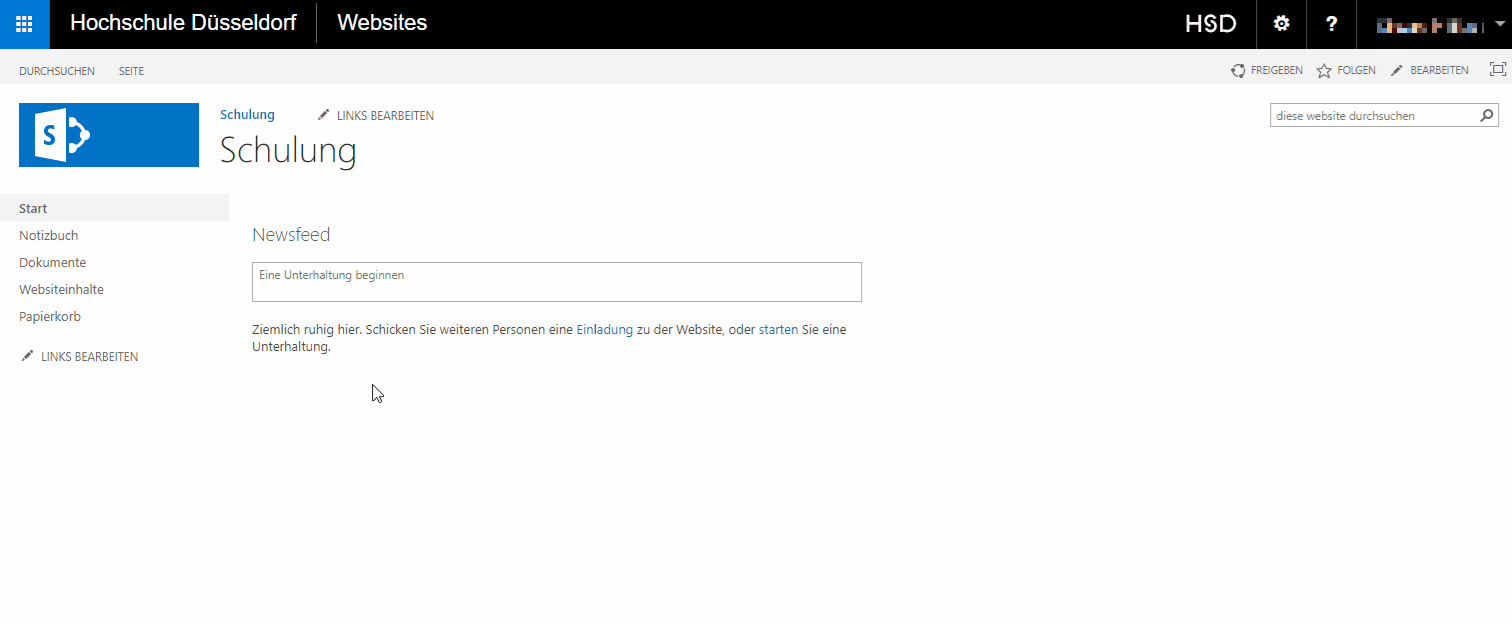This screenshot has height=624, width=1512.
Task: Open the app launcher waffle icon
Action: click(24, 24)
